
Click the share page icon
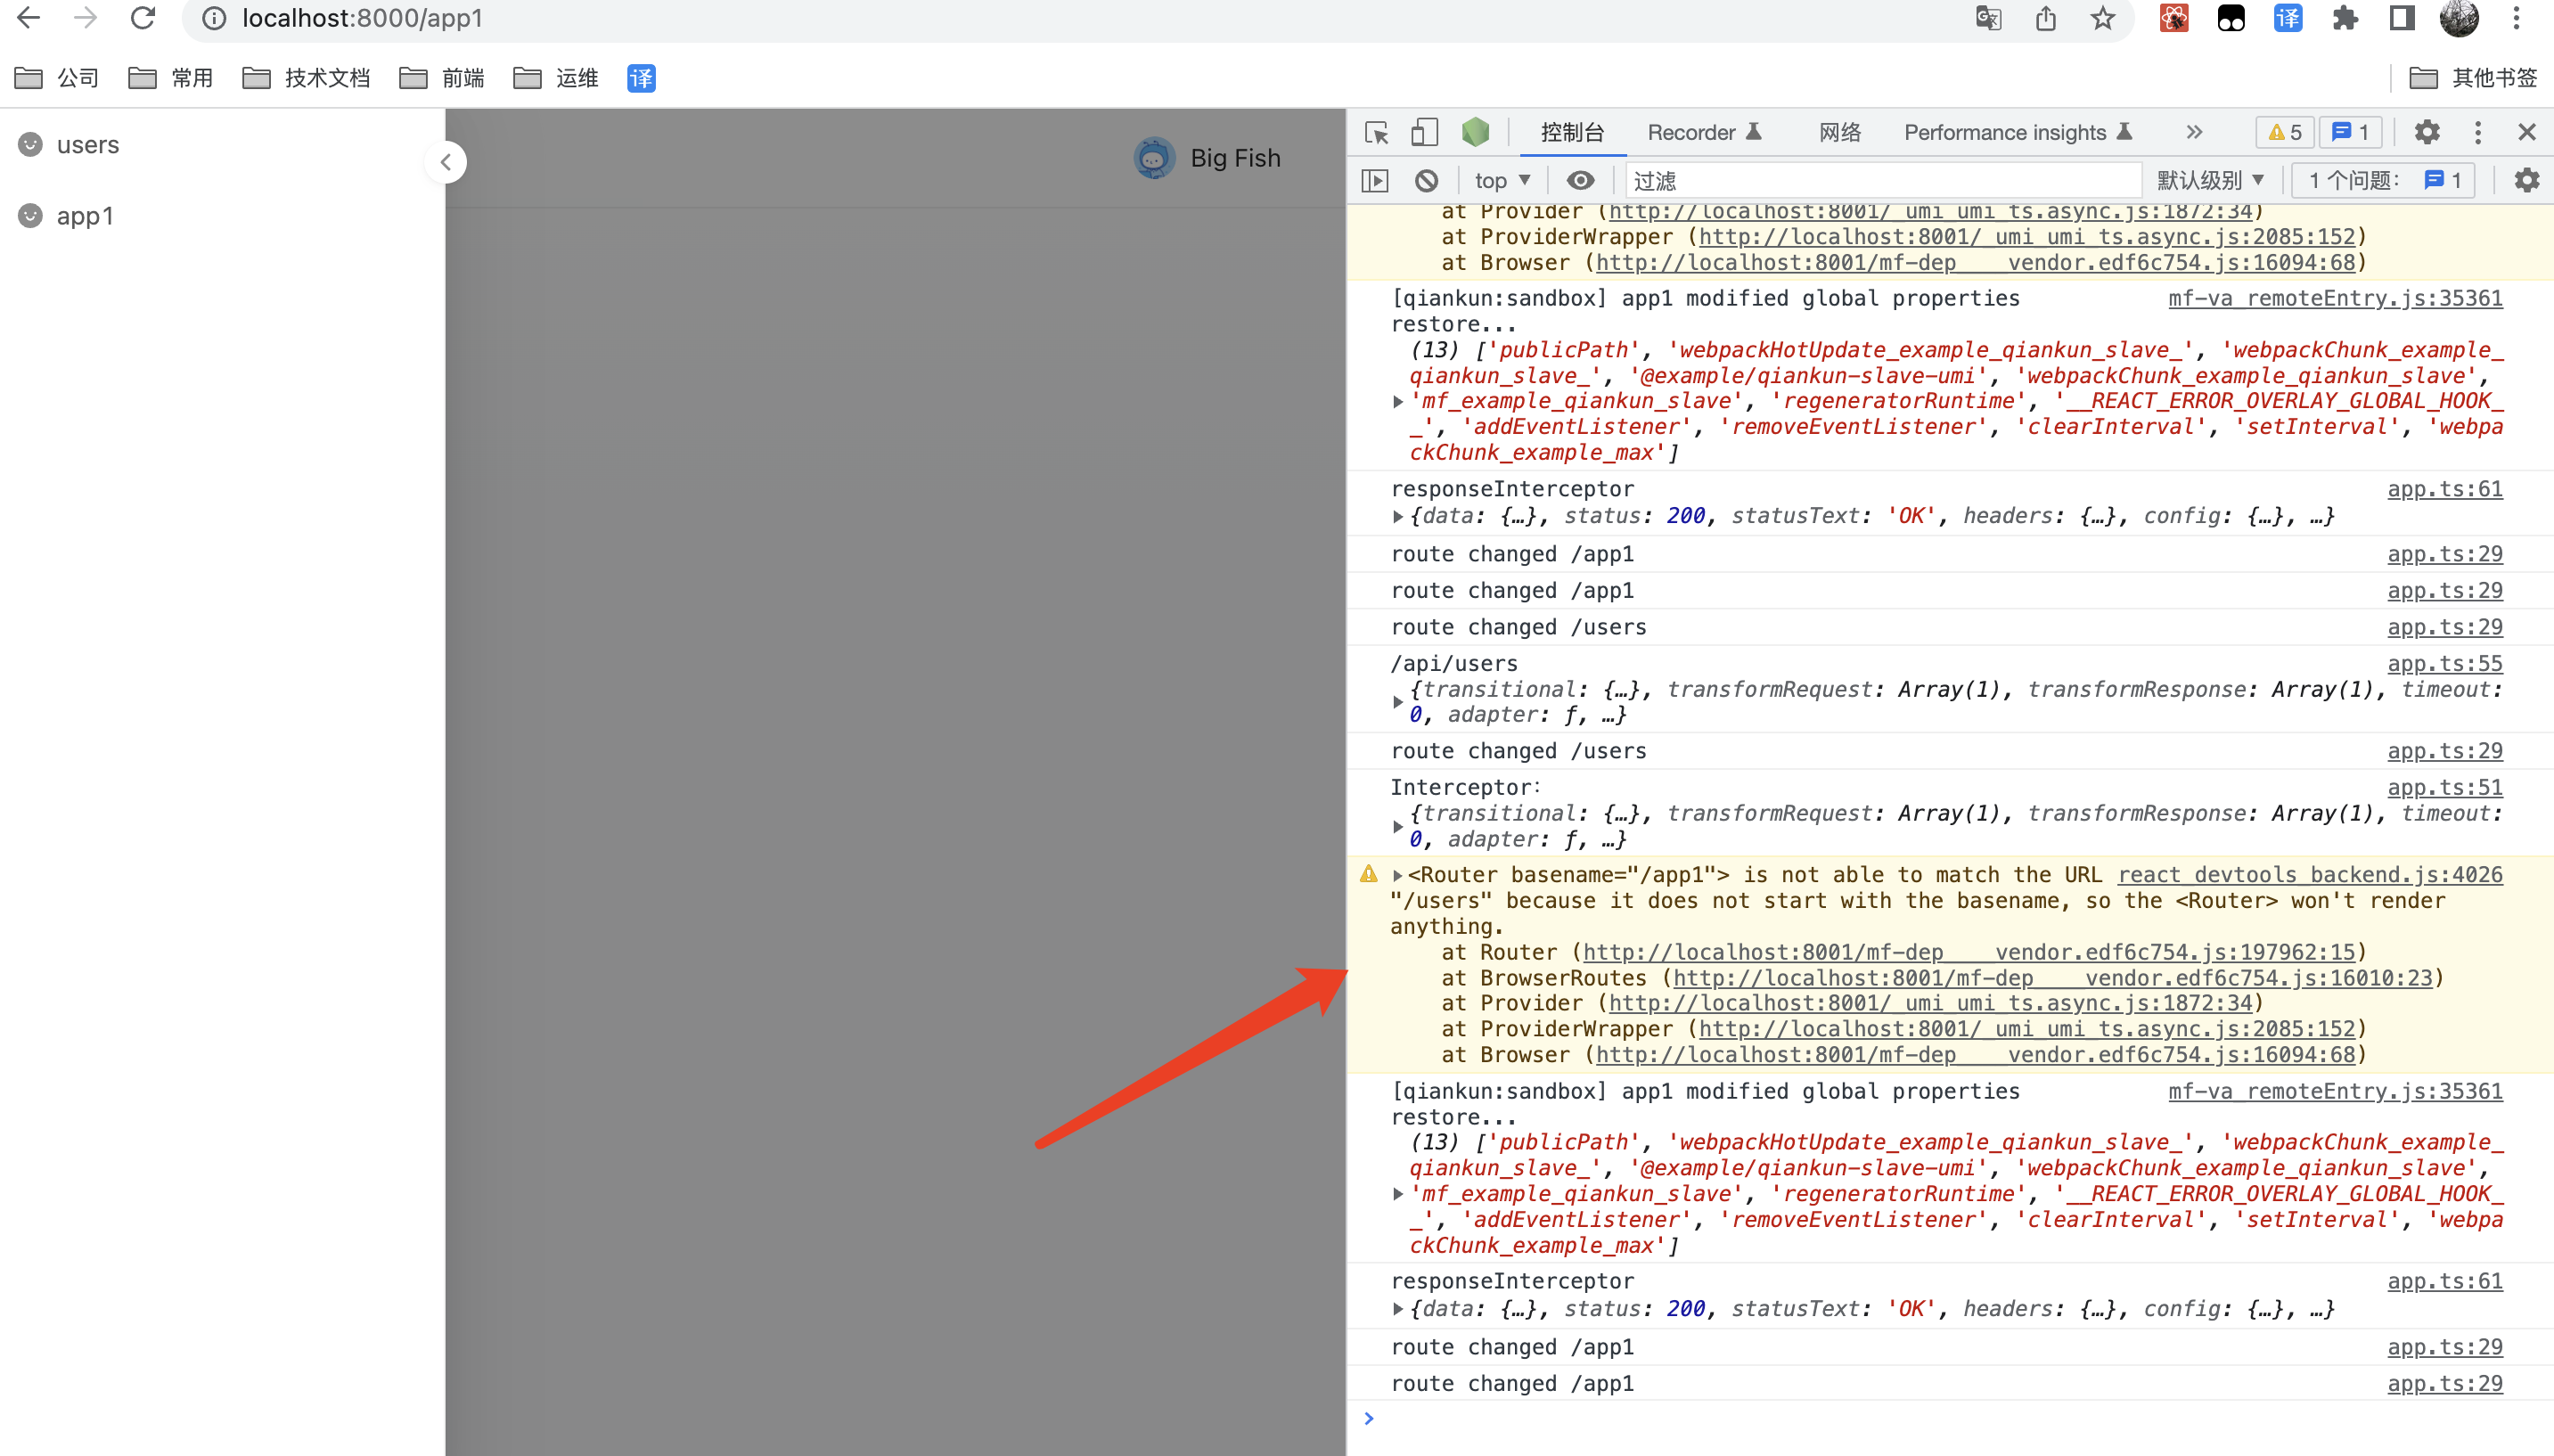tap(2045, 18)
